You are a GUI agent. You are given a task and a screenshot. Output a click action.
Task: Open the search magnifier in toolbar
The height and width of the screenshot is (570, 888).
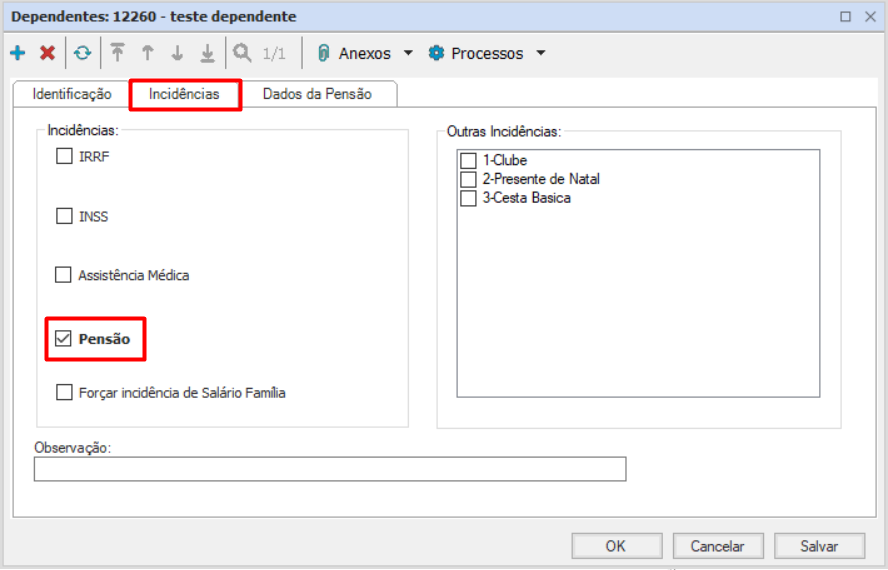[x=242, y=53]
